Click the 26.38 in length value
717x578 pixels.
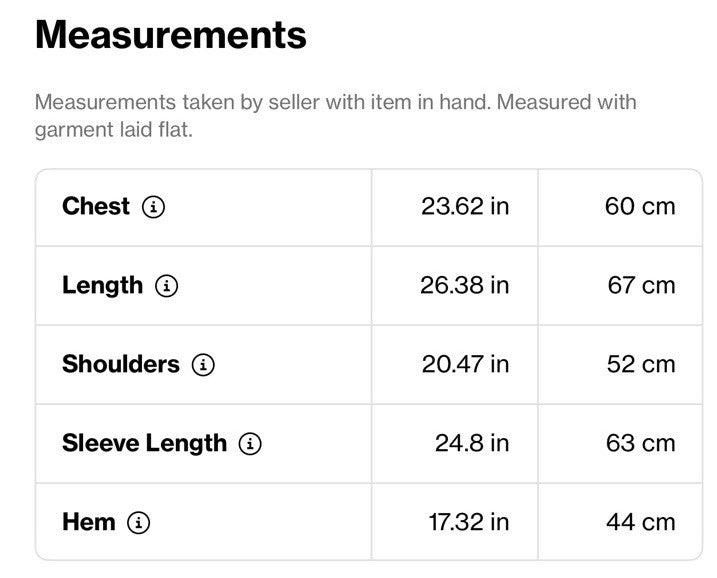(465, 285)
